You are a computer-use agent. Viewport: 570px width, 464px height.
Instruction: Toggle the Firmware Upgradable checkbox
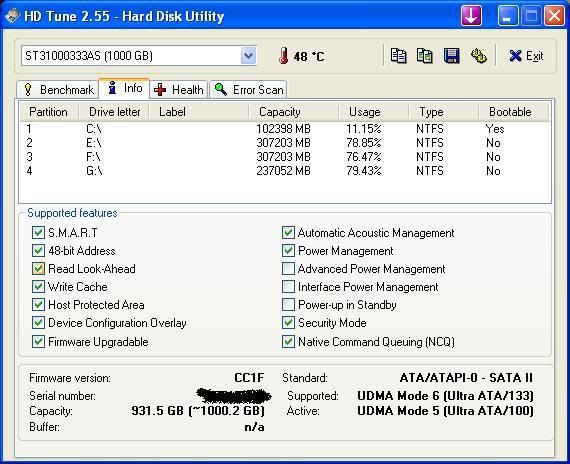coord(38,341)
